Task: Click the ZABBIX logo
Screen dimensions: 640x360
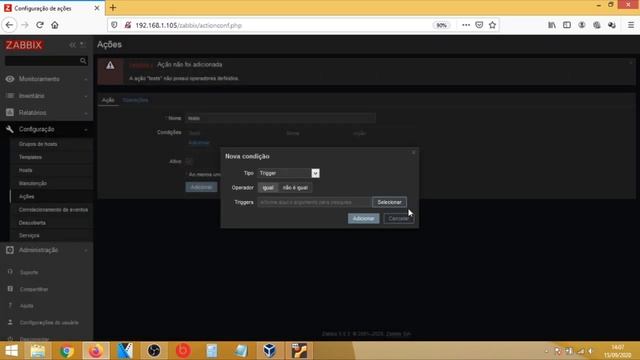Action: [24, 45]
